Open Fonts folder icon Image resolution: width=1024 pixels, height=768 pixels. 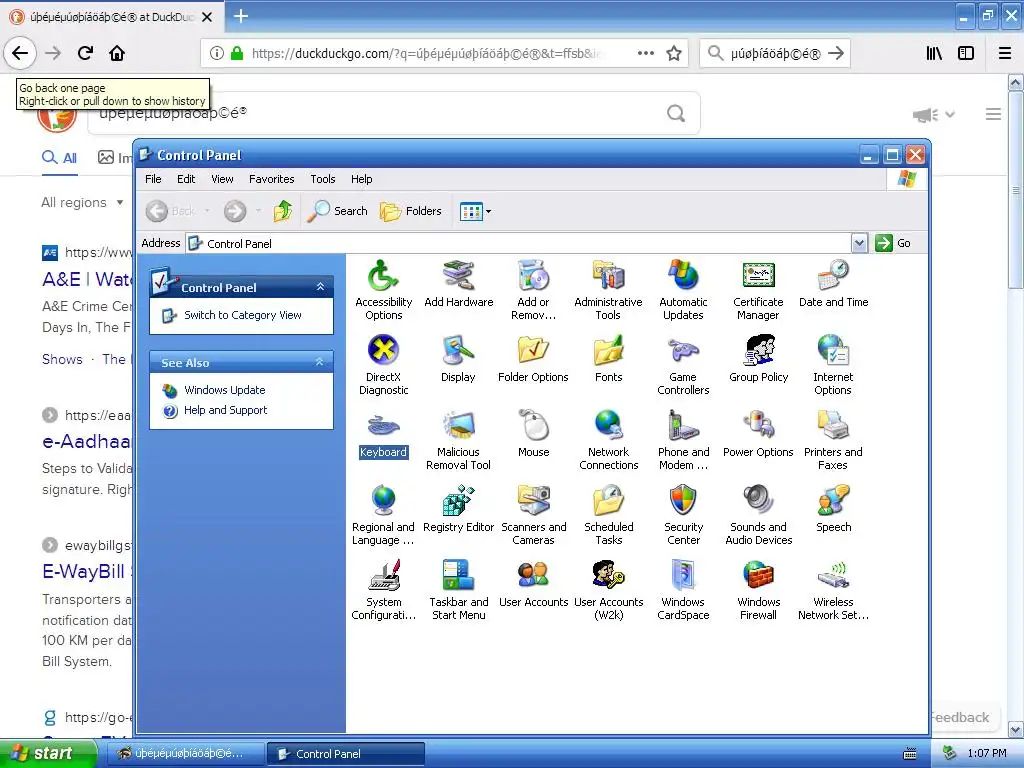click(x=608, y=359)
